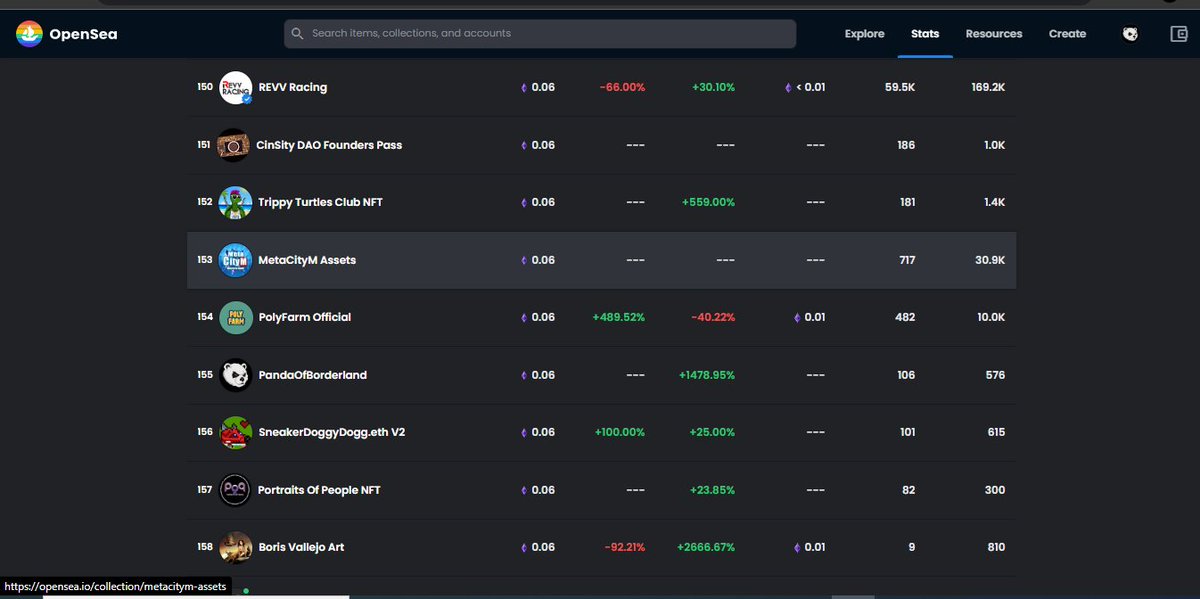Open the PolyFarm Official collection

pos(304,318)
